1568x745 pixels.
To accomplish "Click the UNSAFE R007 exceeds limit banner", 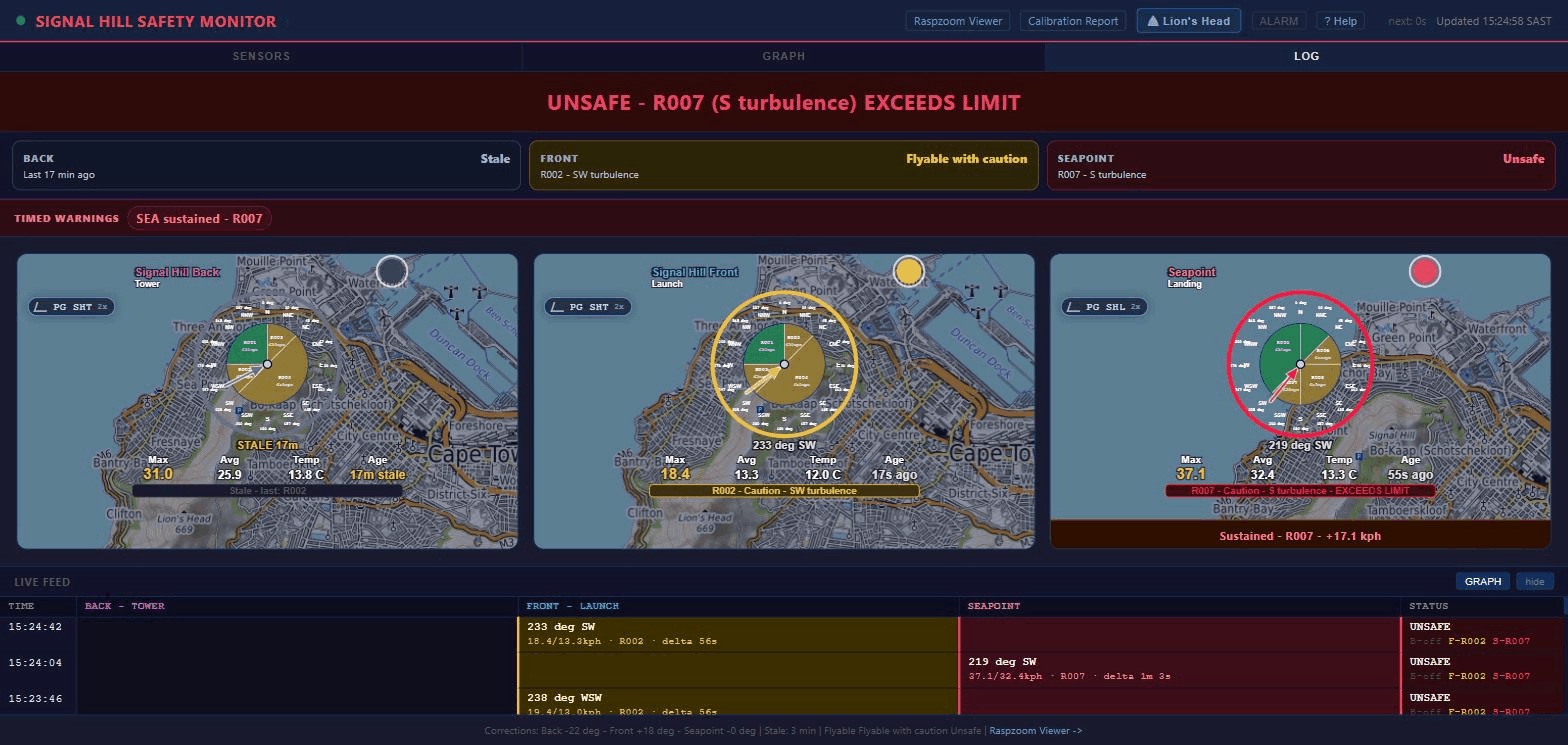I will (784, 102).
